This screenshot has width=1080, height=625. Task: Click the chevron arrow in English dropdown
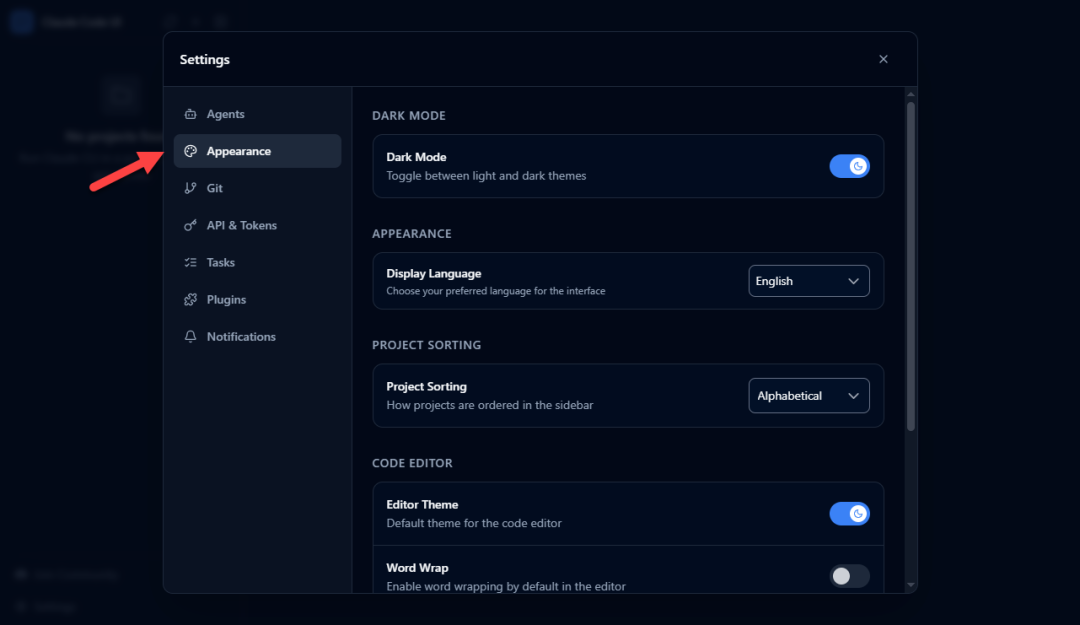point(853,281)
